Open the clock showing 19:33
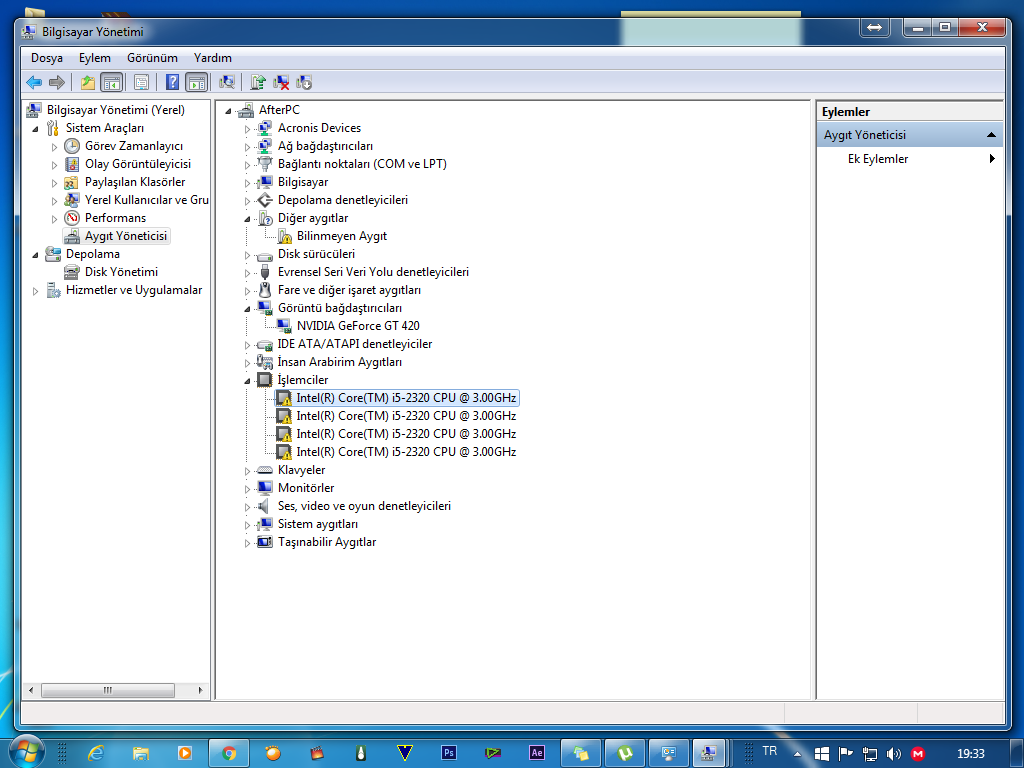1024x768 pixels. click(970, 754)
